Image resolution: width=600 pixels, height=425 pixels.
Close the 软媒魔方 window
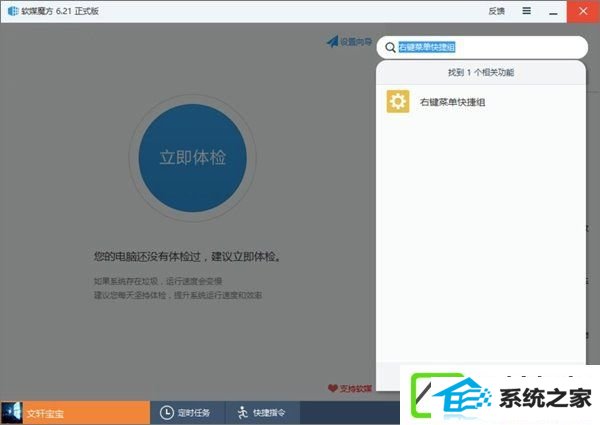(x=583, y=11)
